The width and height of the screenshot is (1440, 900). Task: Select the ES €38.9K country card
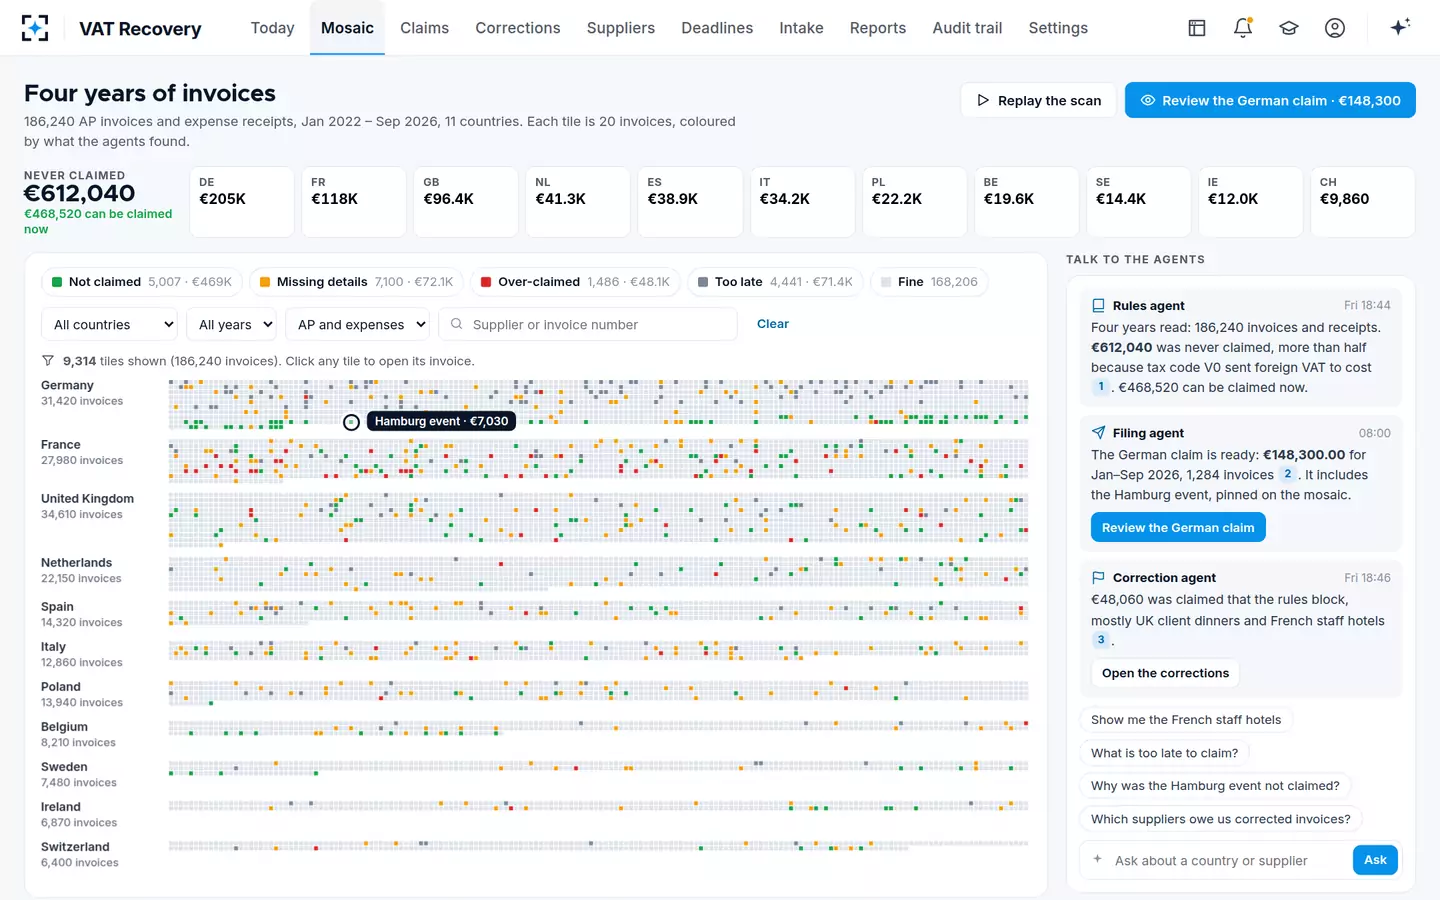coord(689,202)
